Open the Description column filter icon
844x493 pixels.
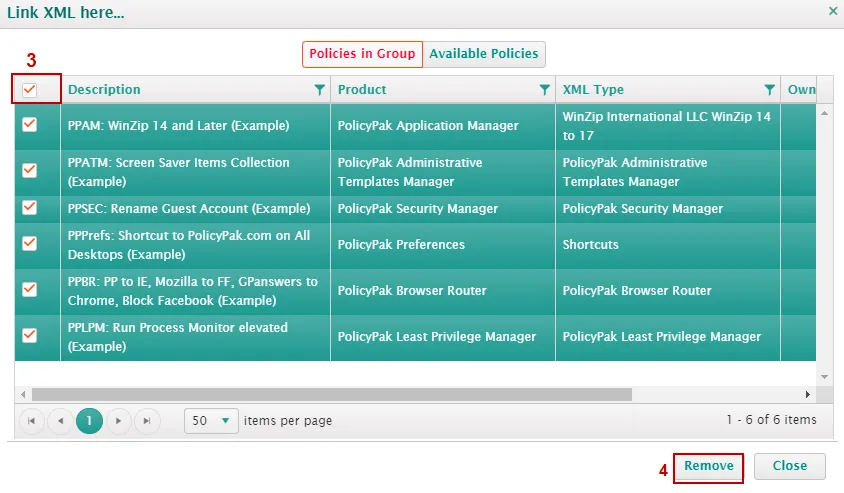(x=319, y=90)
